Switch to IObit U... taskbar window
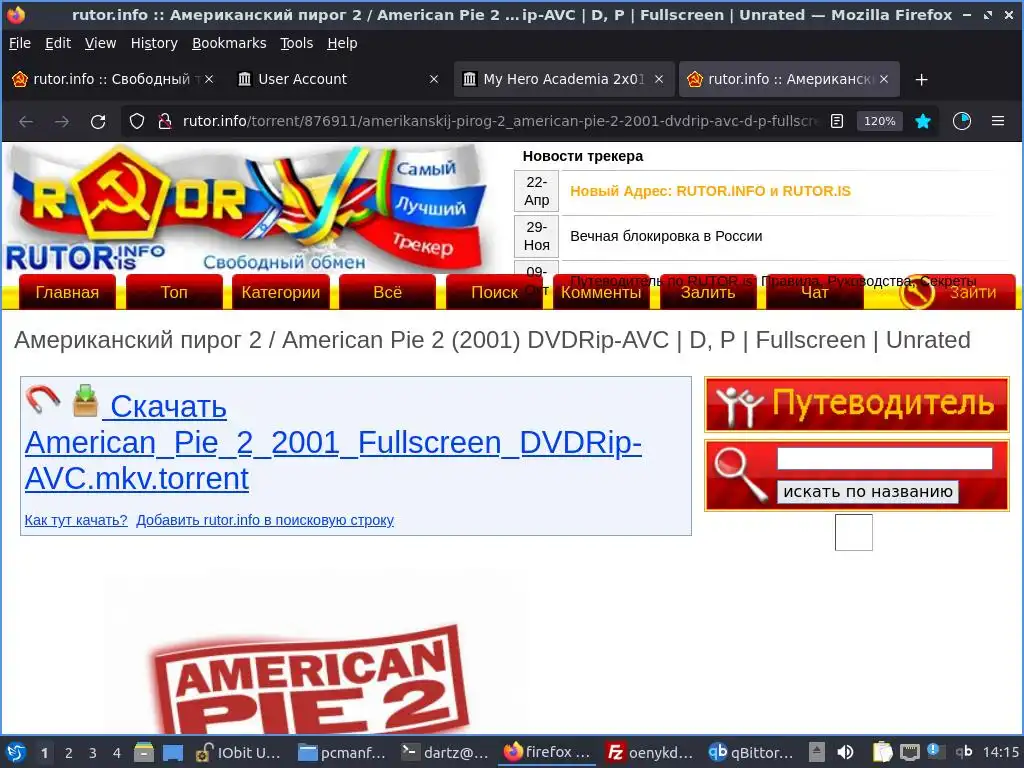Image resolution: width=1024 pixels, height=768 pixels. pos(239,752)
